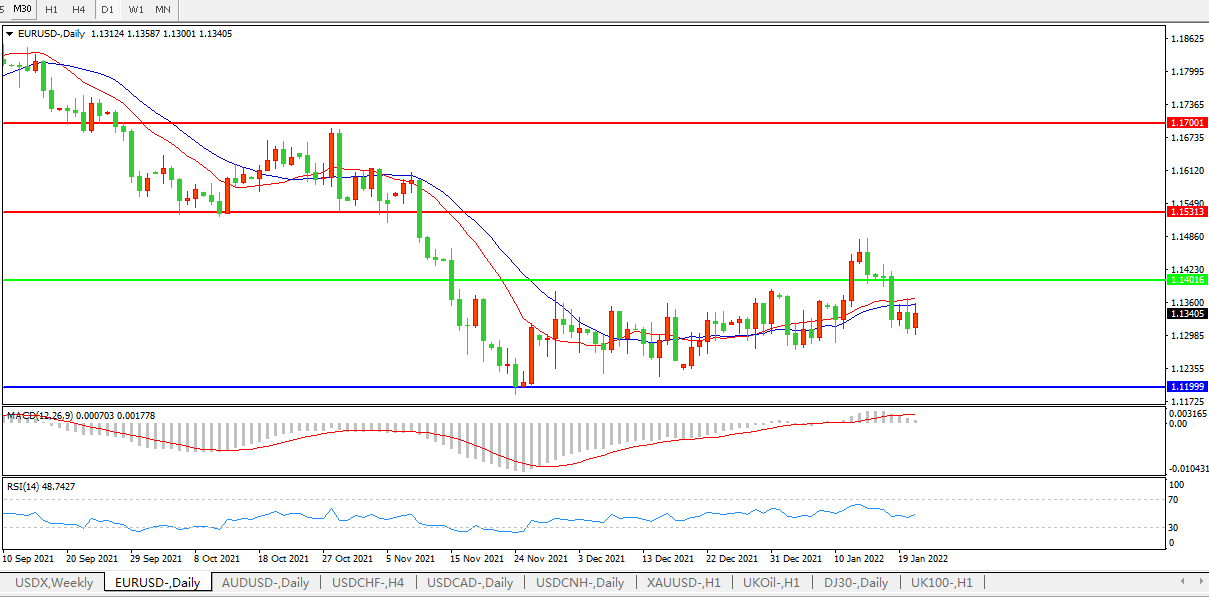This screenshot has width=1209, height=597.
Task: Click the red 1.17001 price level label
Action: click(x=1187, y=123)
